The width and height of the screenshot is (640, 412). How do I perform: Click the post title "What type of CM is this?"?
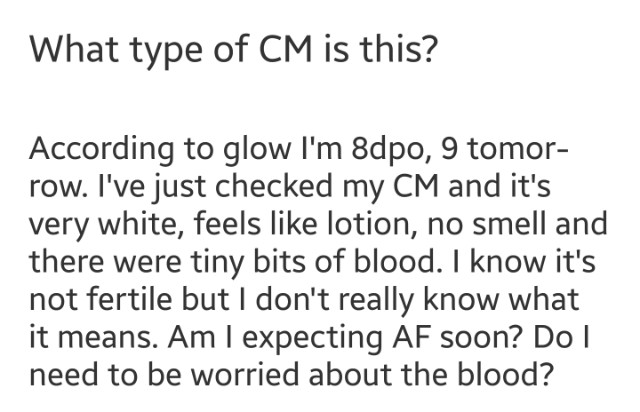[232, 47]
